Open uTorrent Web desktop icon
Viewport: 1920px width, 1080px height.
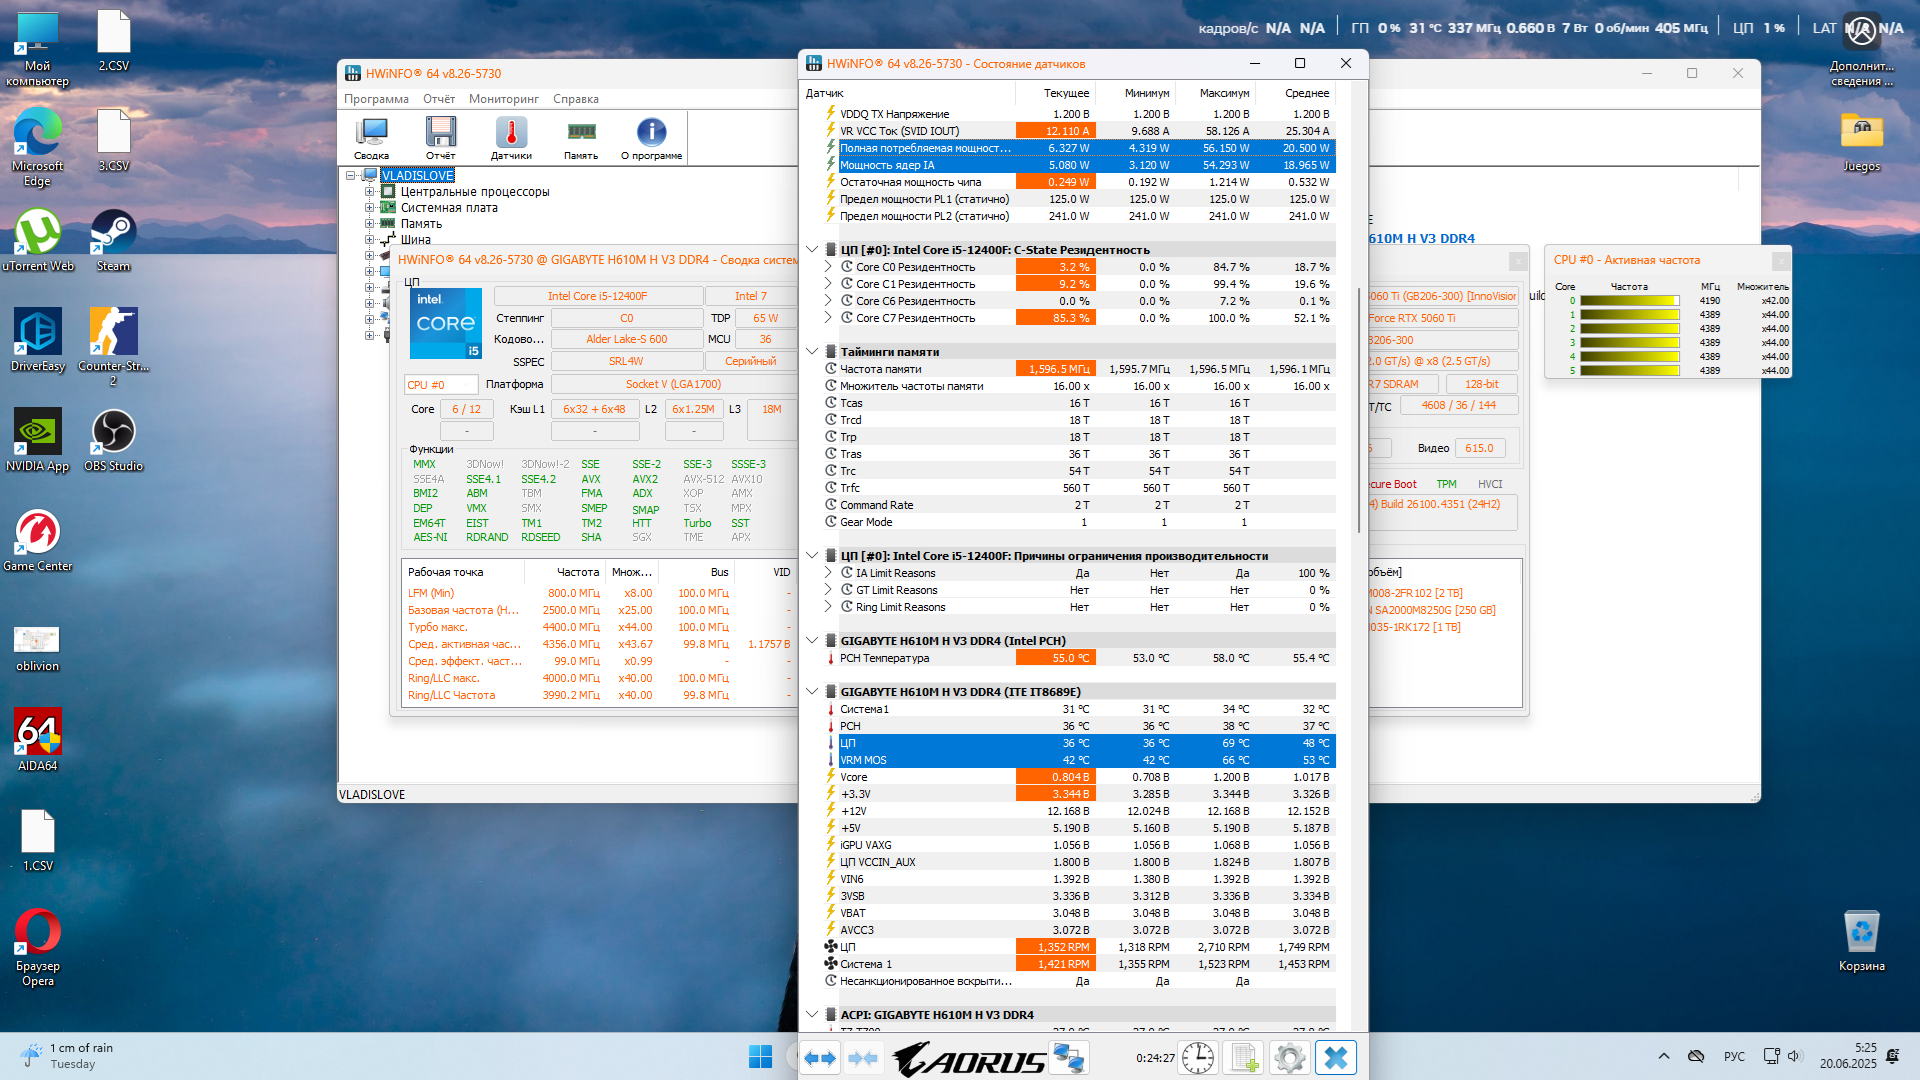point(37,241)
